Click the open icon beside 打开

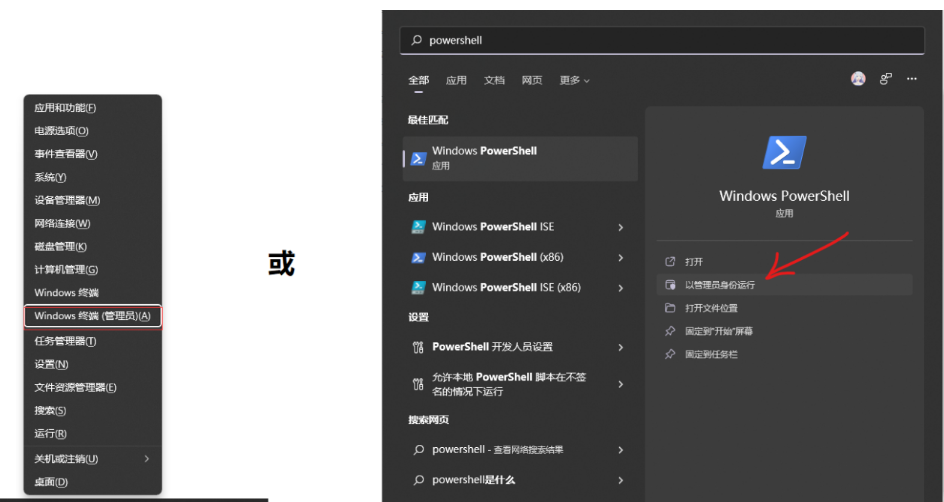click(x=670, y=262)
